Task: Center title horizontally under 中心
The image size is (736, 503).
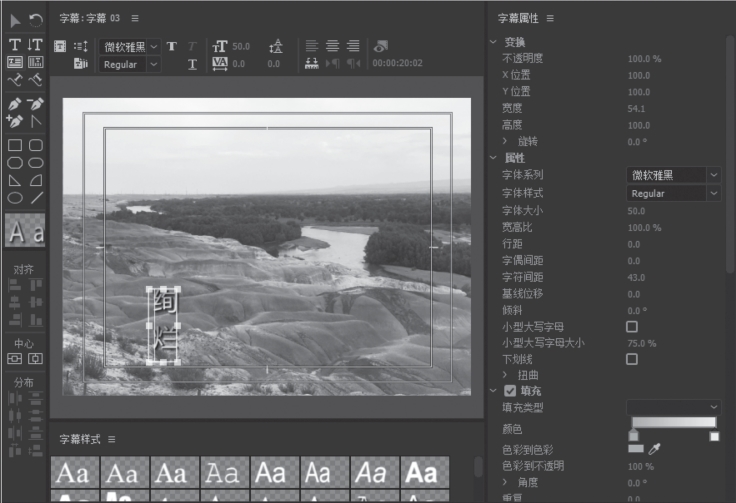Action: pos(15,359)
